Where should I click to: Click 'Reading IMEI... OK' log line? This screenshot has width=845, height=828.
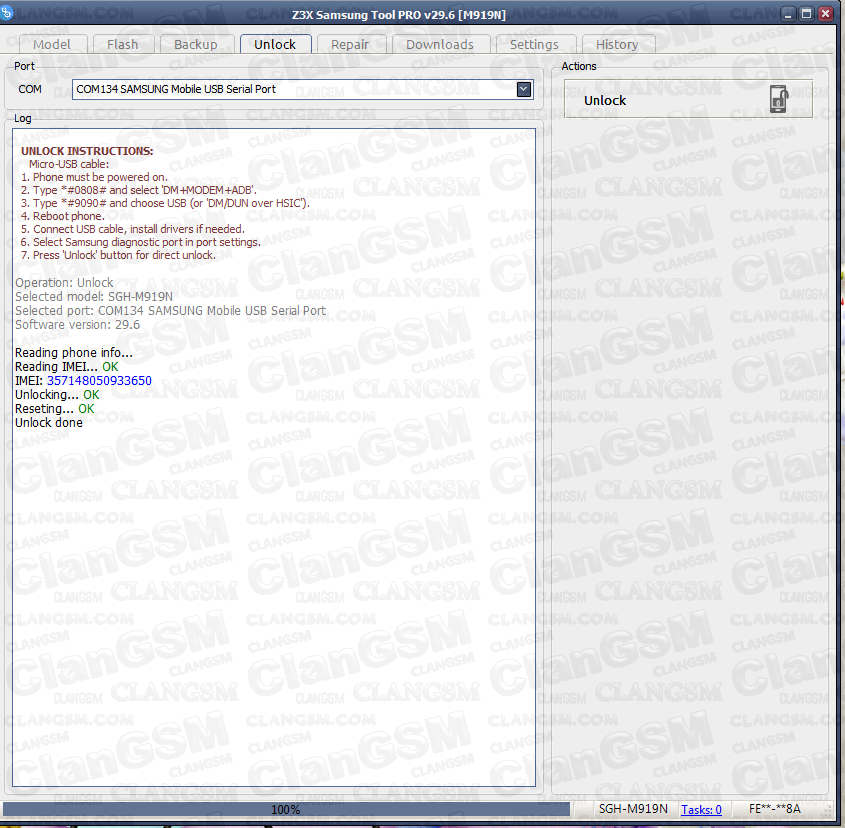[x=66, y=367]
